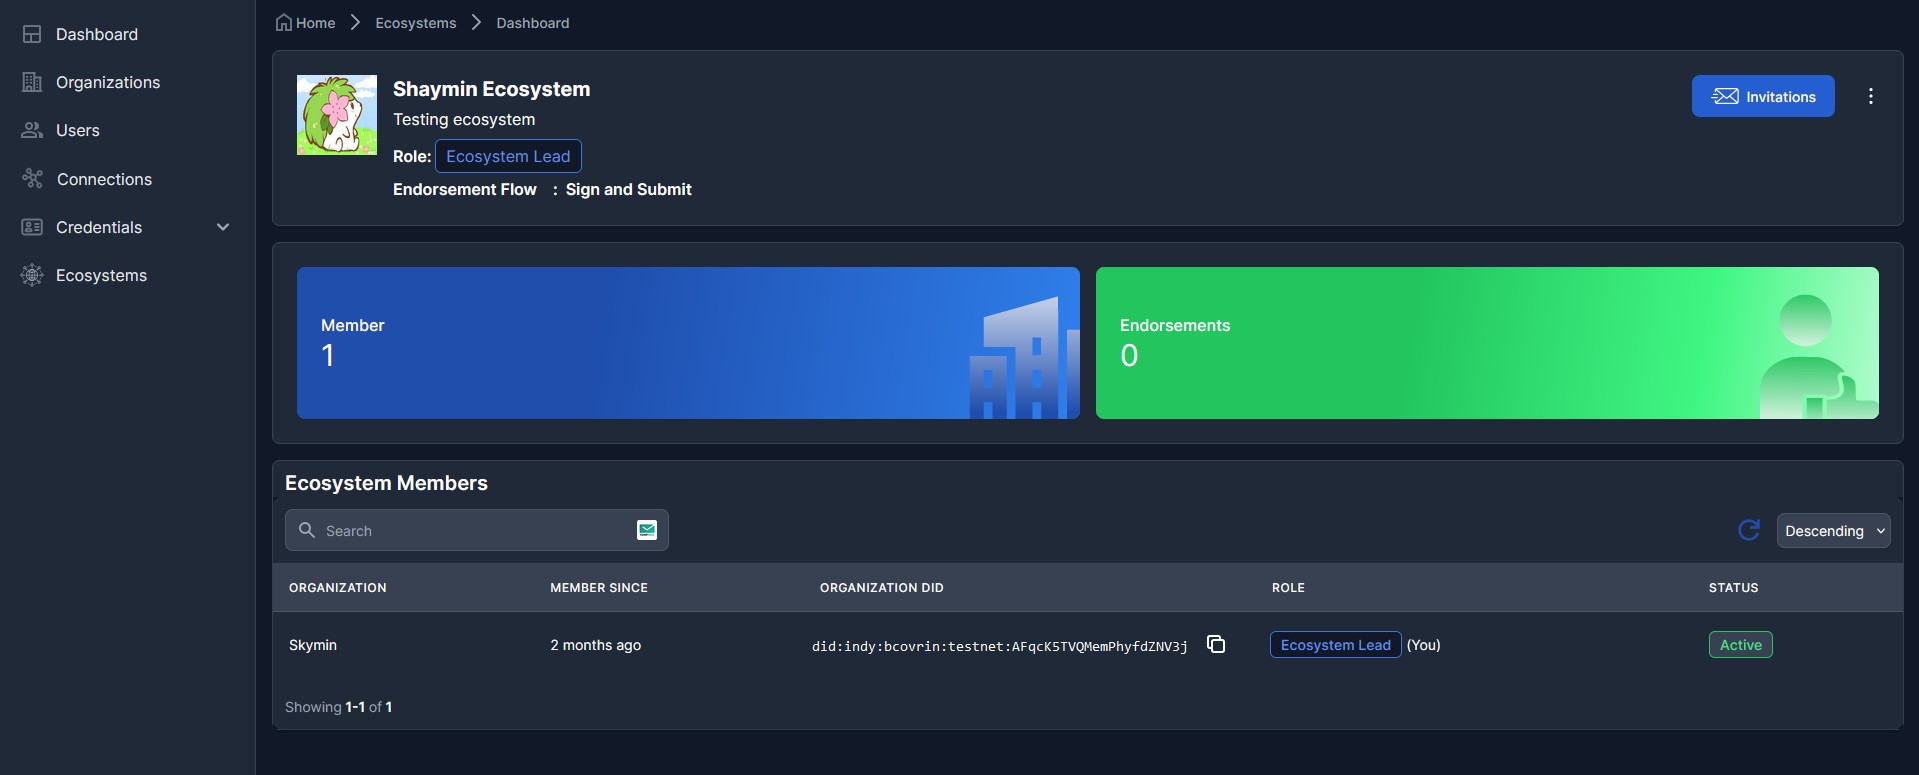
Task: Click the Member count card
Action: click(688, 343)
